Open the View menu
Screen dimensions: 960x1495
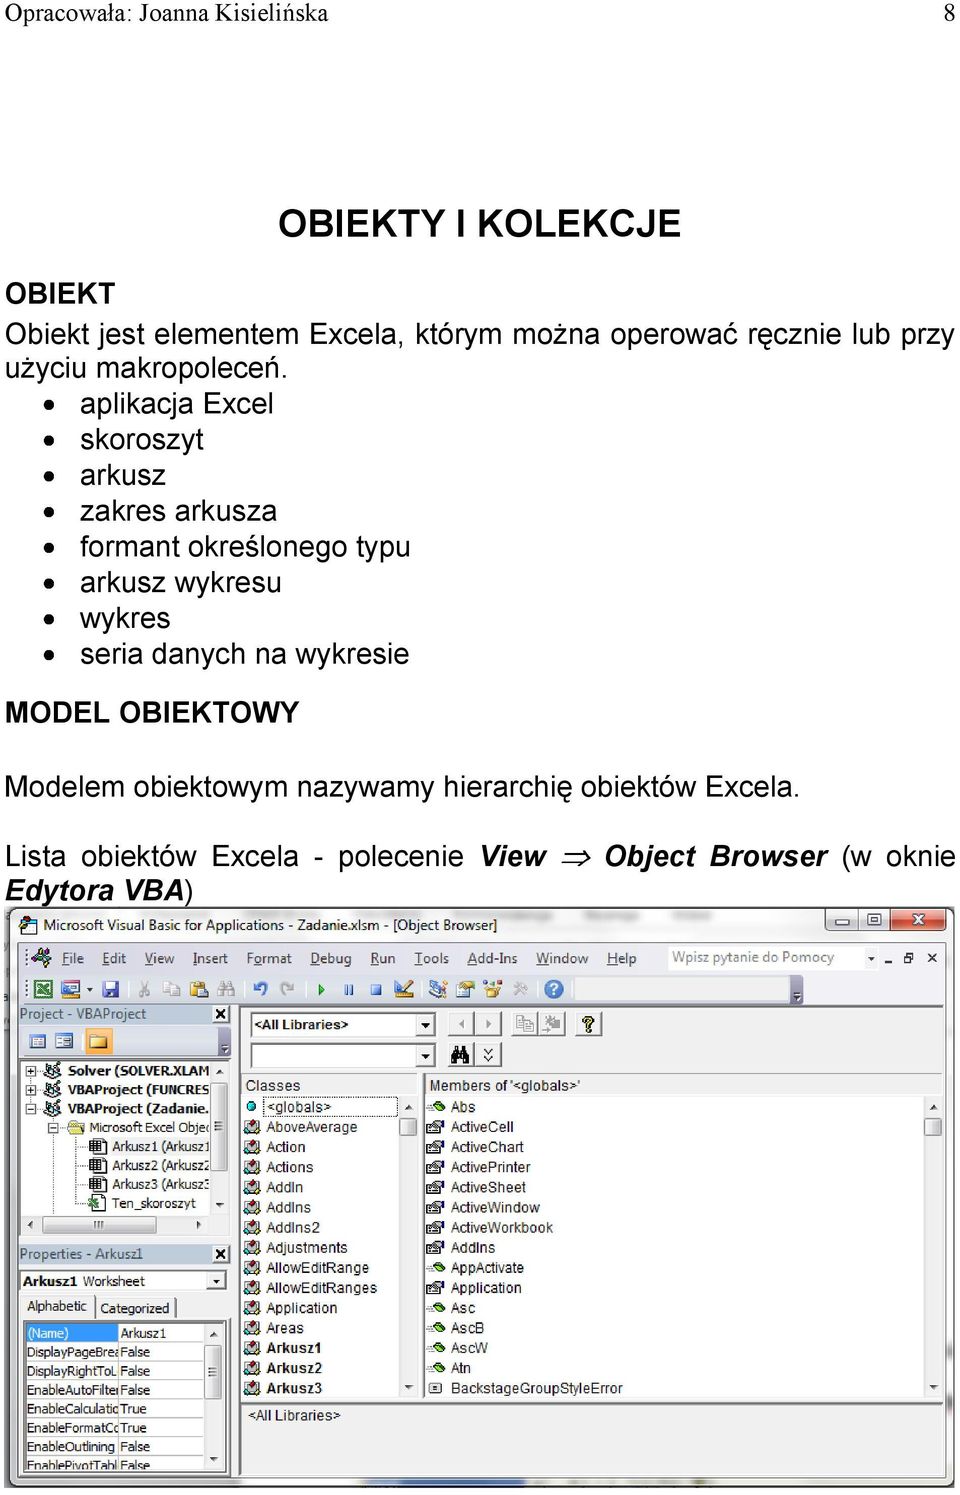pyautogui.click(x=159, y=958)
